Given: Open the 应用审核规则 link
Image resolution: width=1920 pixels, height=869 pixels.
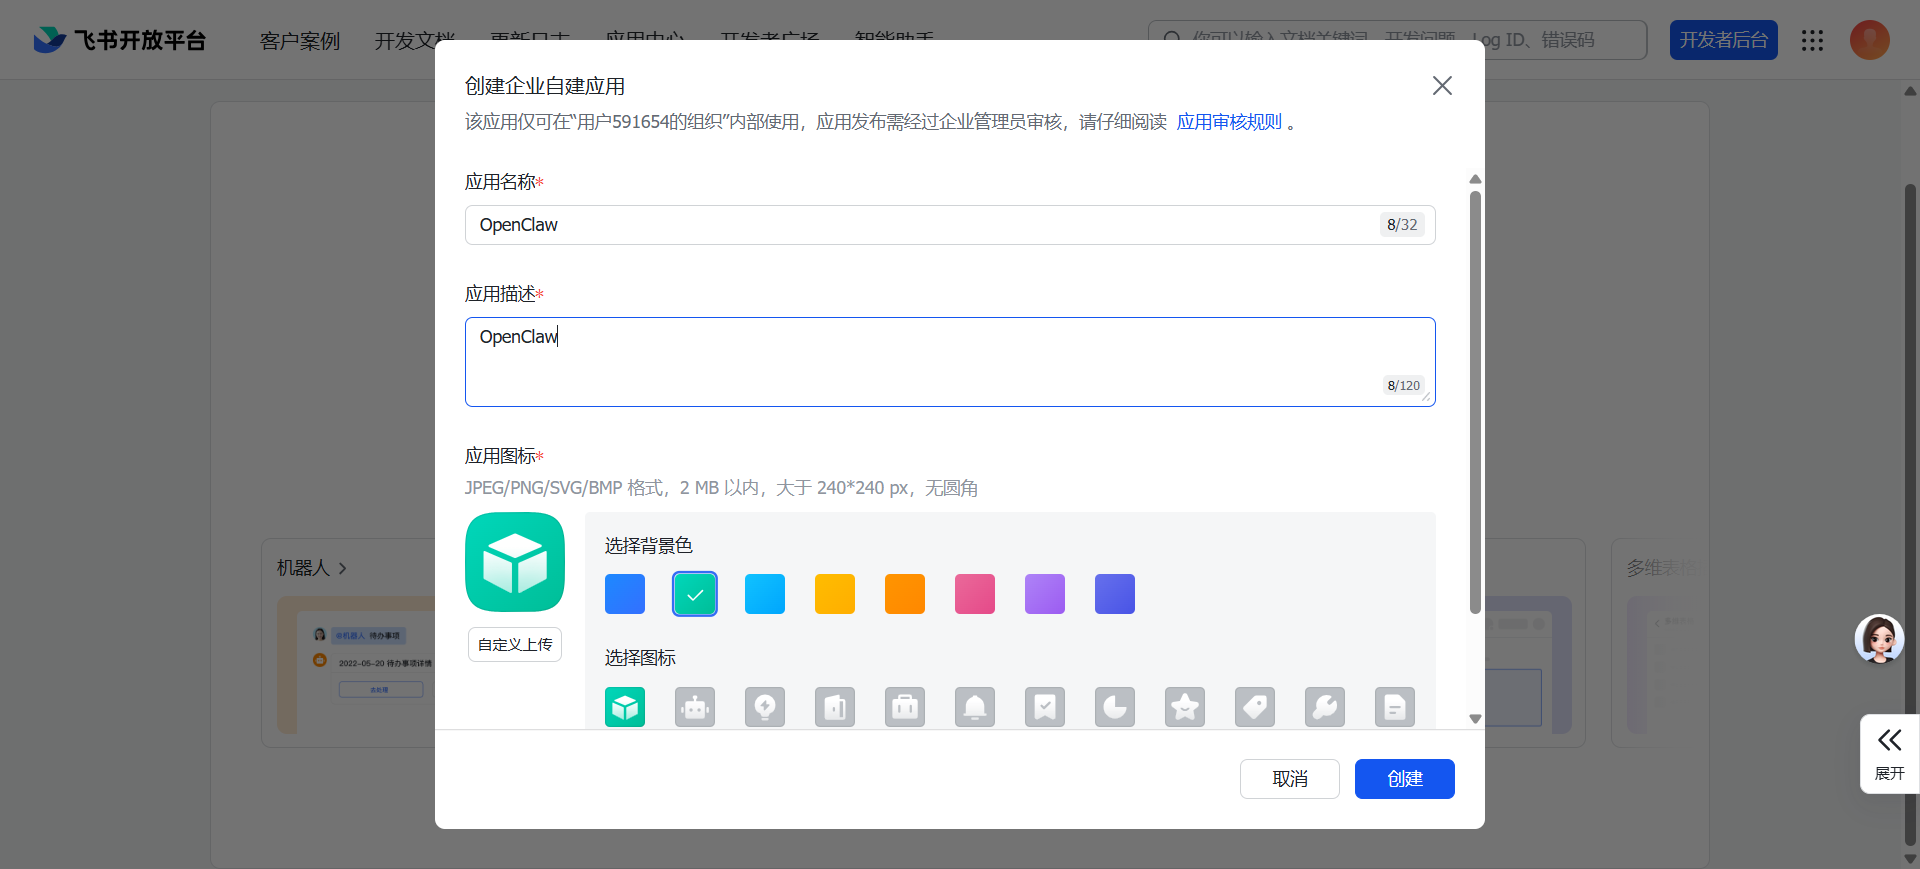Looking at the screenshot, I should [x=1229, y=122].
